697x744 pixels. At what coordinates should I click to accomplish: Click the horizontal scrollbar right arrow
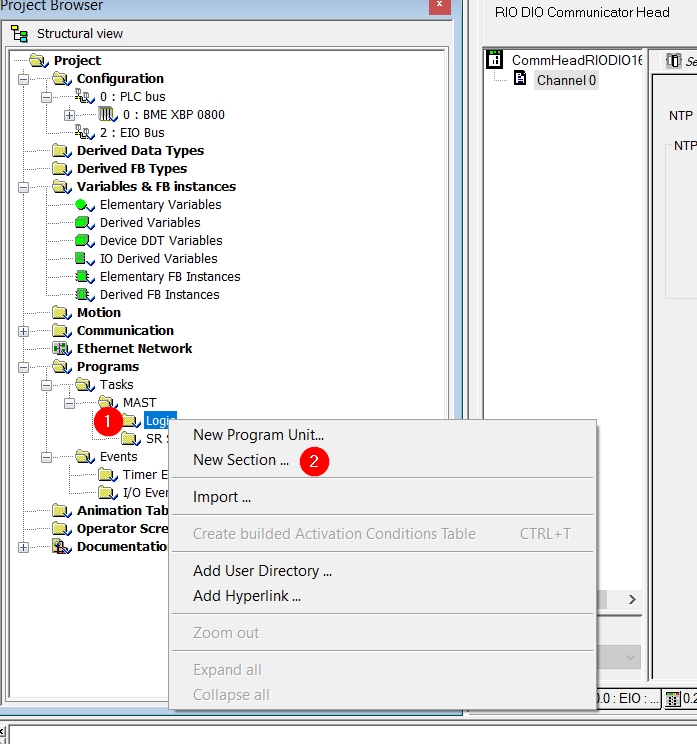(632, 600)
